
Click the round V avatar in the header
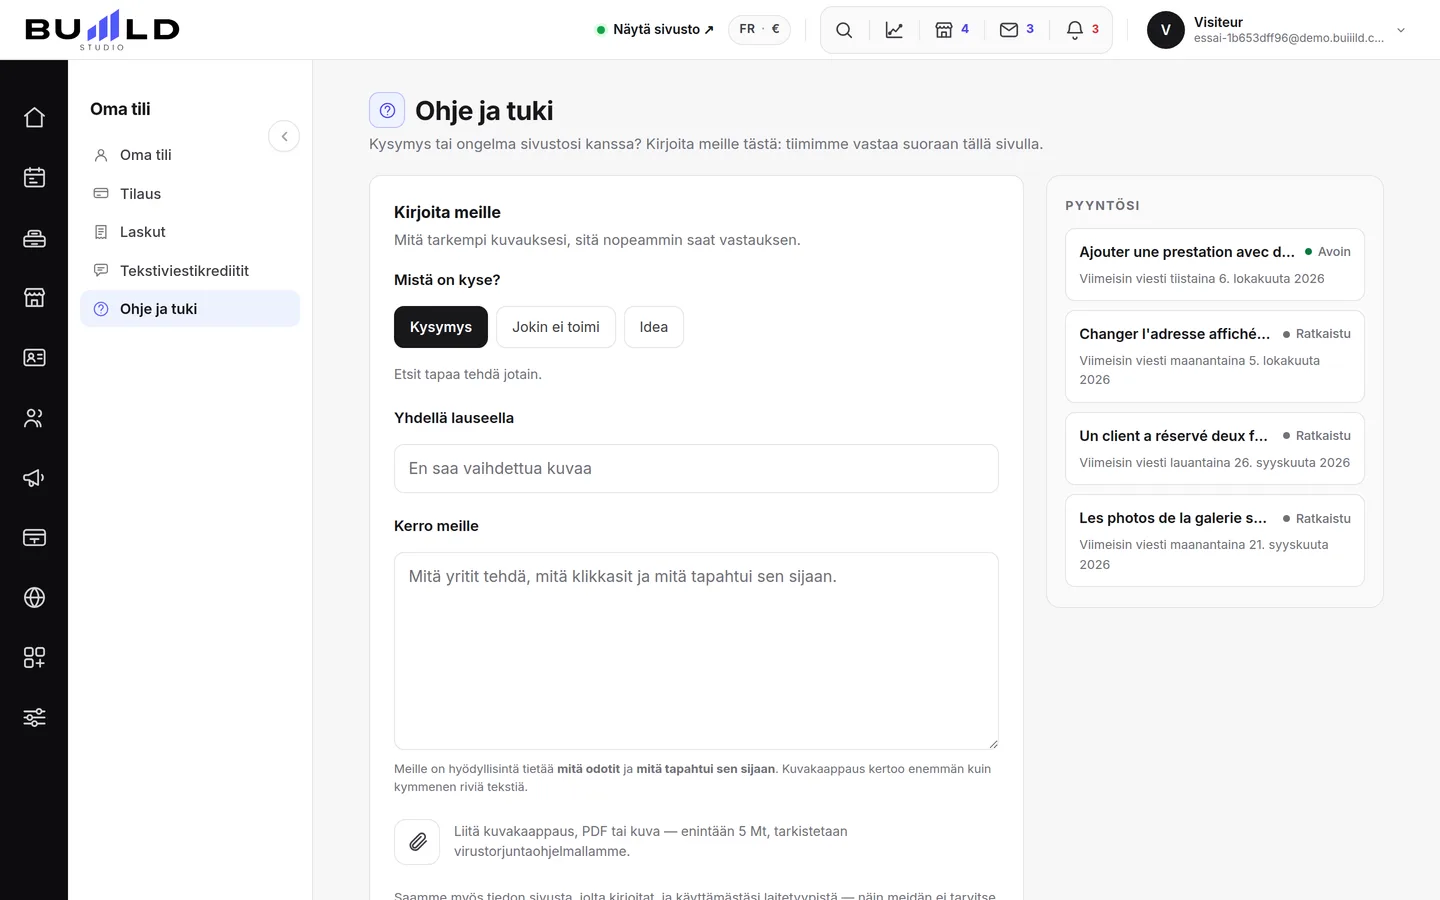coord(1166,30)
